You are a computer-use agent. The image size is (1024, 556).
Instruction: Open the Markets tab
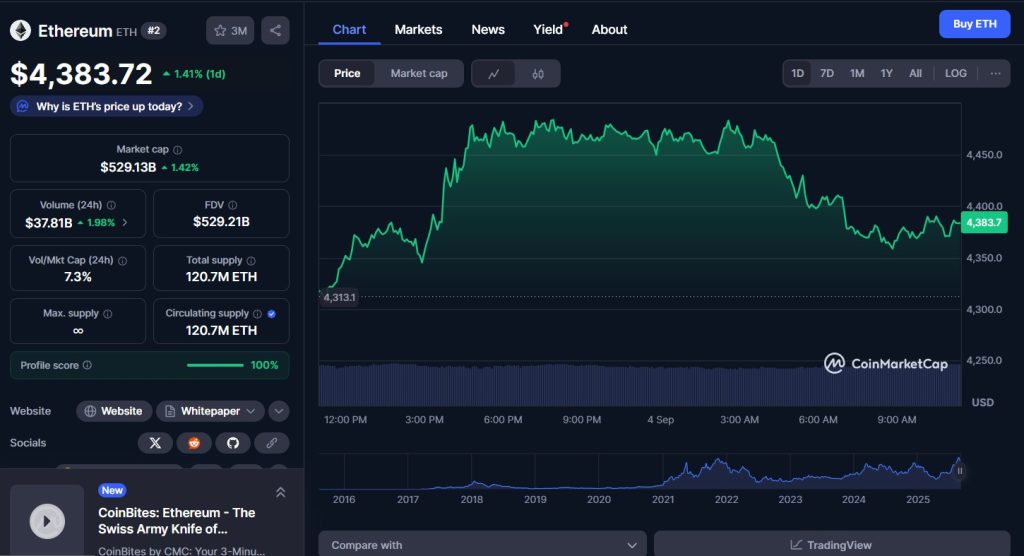click(x=418, y=29)
